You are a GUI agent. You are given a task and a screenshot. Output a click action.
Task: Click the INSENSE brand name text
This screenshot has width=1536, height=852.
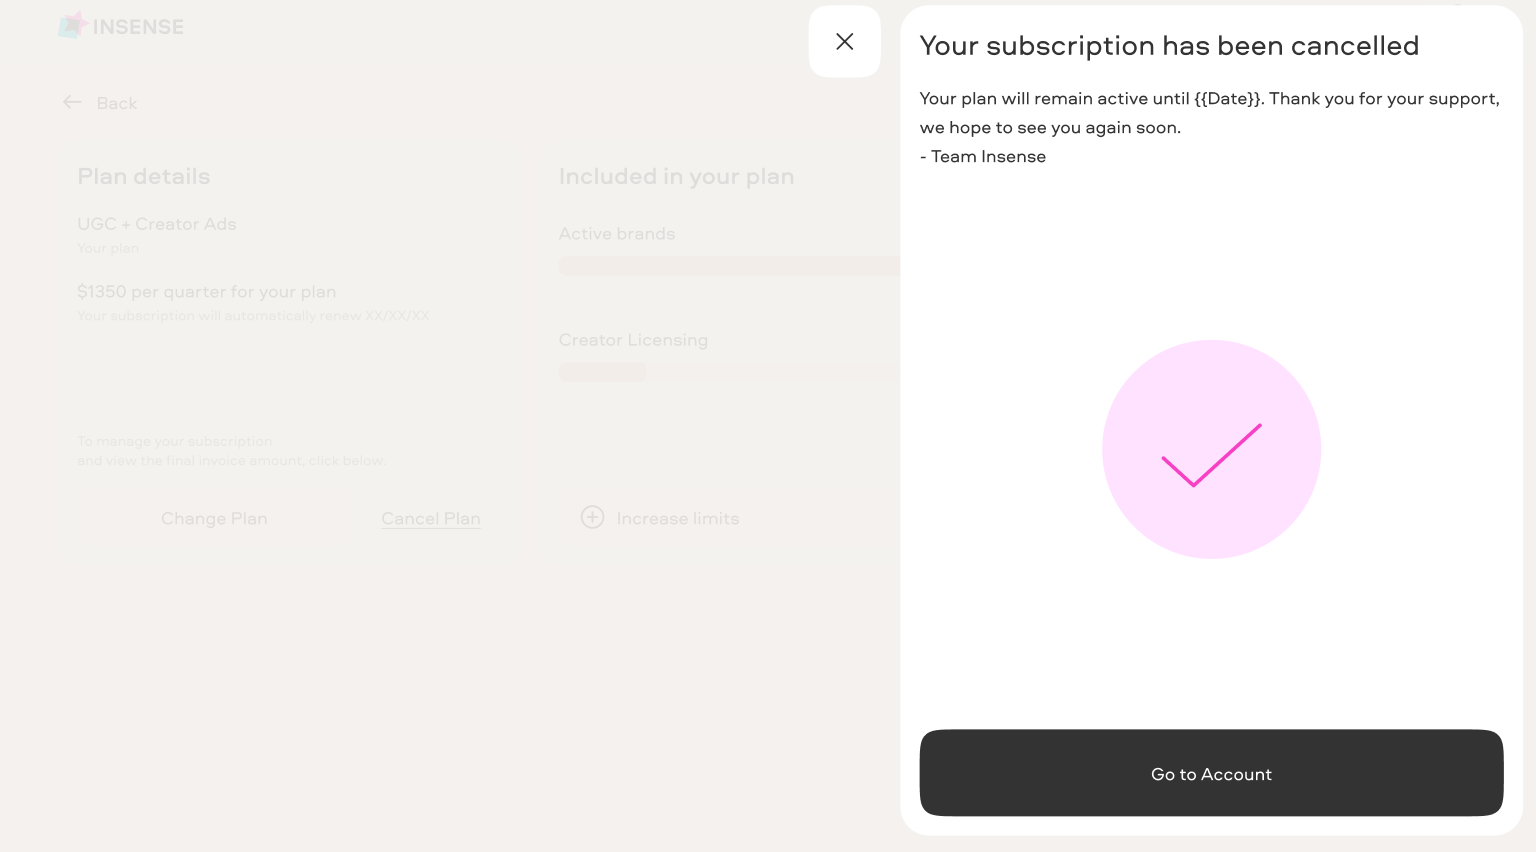click(138, 27)
